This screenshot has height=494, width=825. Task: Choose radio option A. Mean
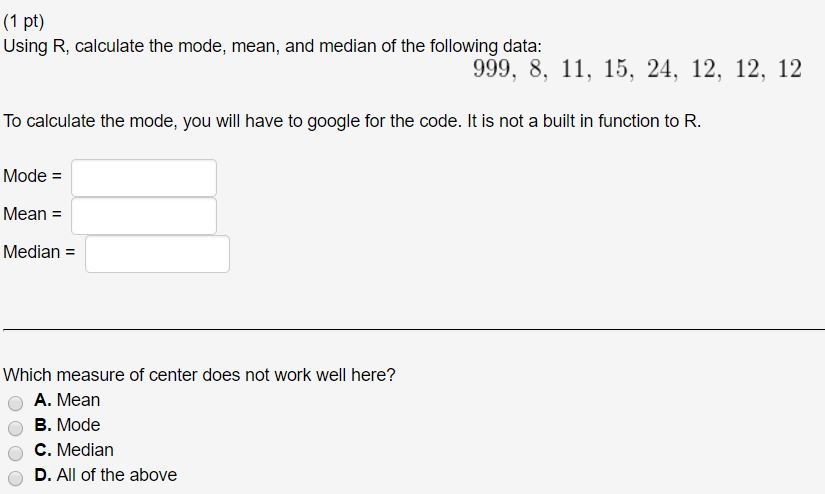click(15, 403)
